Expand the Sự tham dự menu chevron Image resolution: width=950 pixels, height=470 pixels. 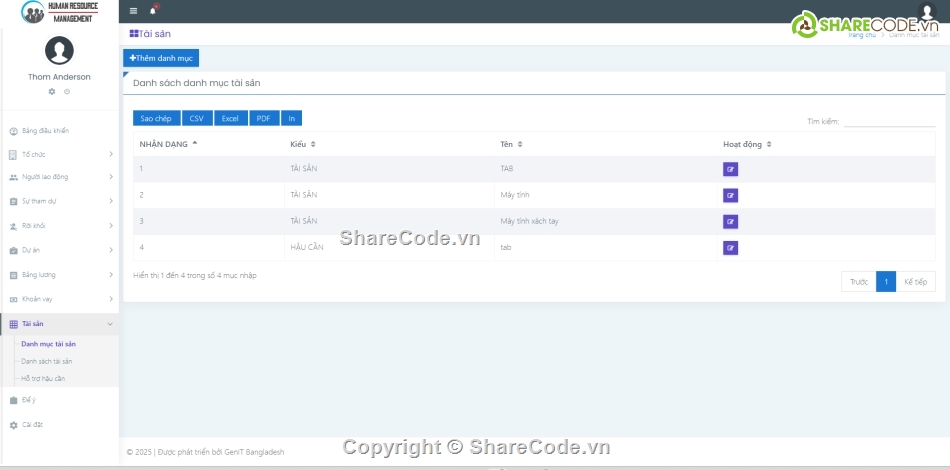pos(111,201)
